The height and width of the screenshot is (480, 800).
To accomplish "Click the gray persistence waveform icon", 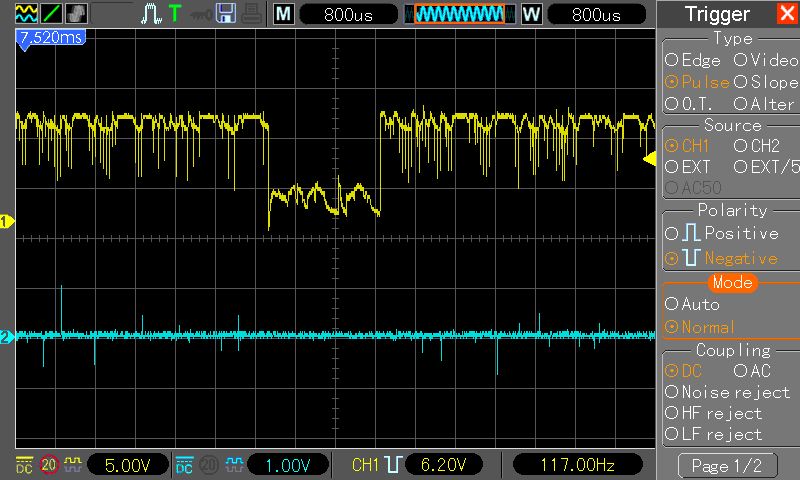I will tap(76, 14).
